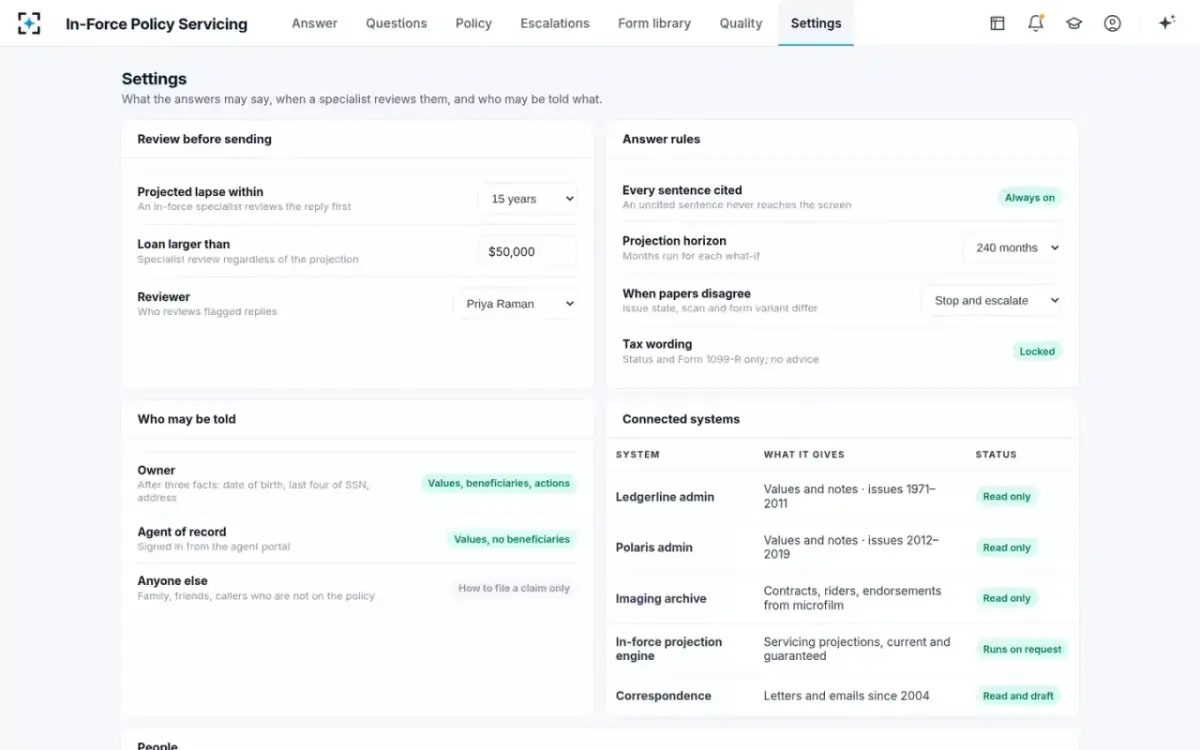Open the Reviewer dropdown showing Priya Raman
This screenshot has height=750, width=1200.
click(515, 304)
